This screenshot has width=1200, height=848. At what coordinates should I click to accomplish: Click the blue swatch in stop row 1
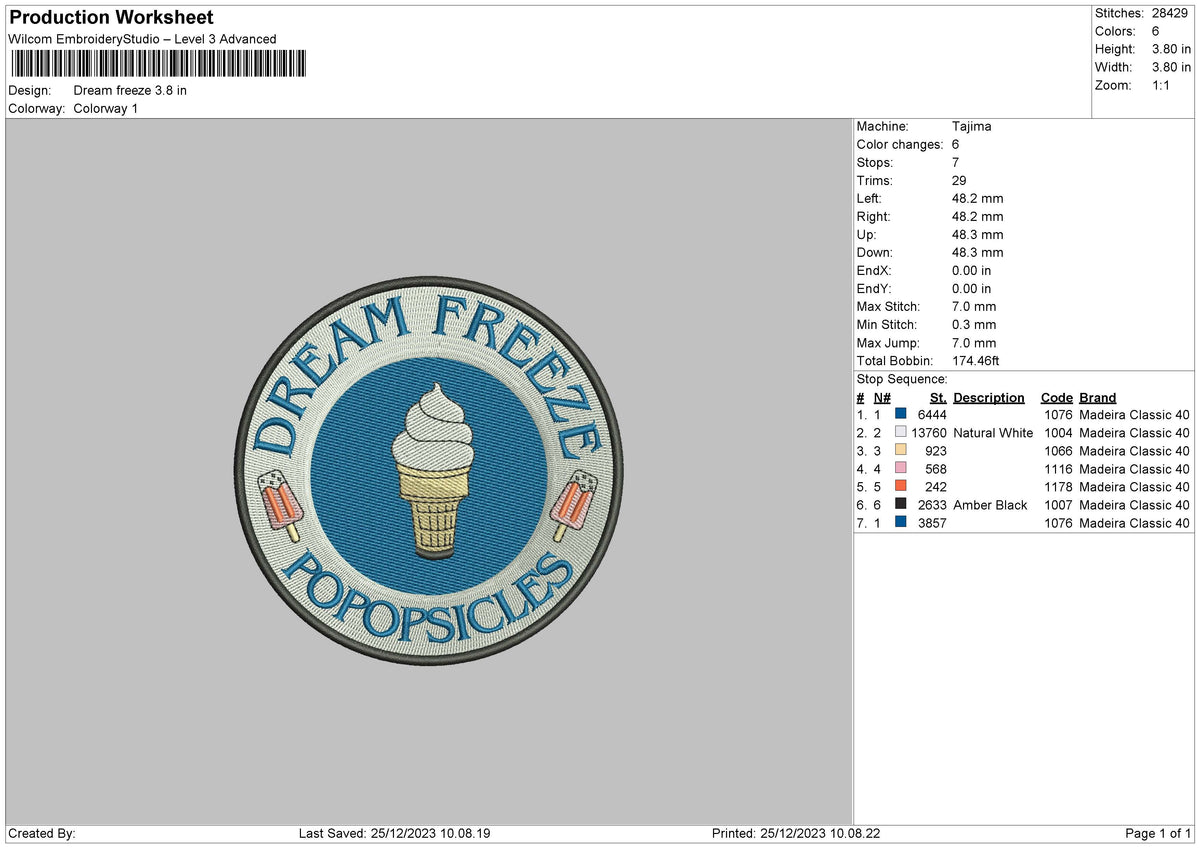(901, 414)
